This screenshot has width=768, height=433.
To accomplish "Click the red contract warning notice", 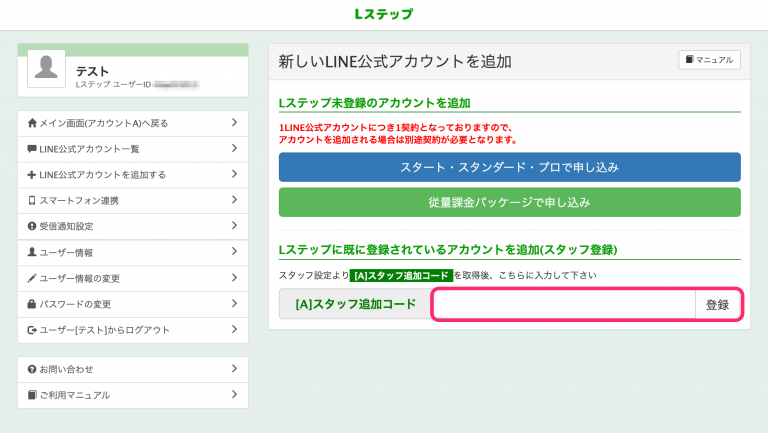I will (398, 134).
